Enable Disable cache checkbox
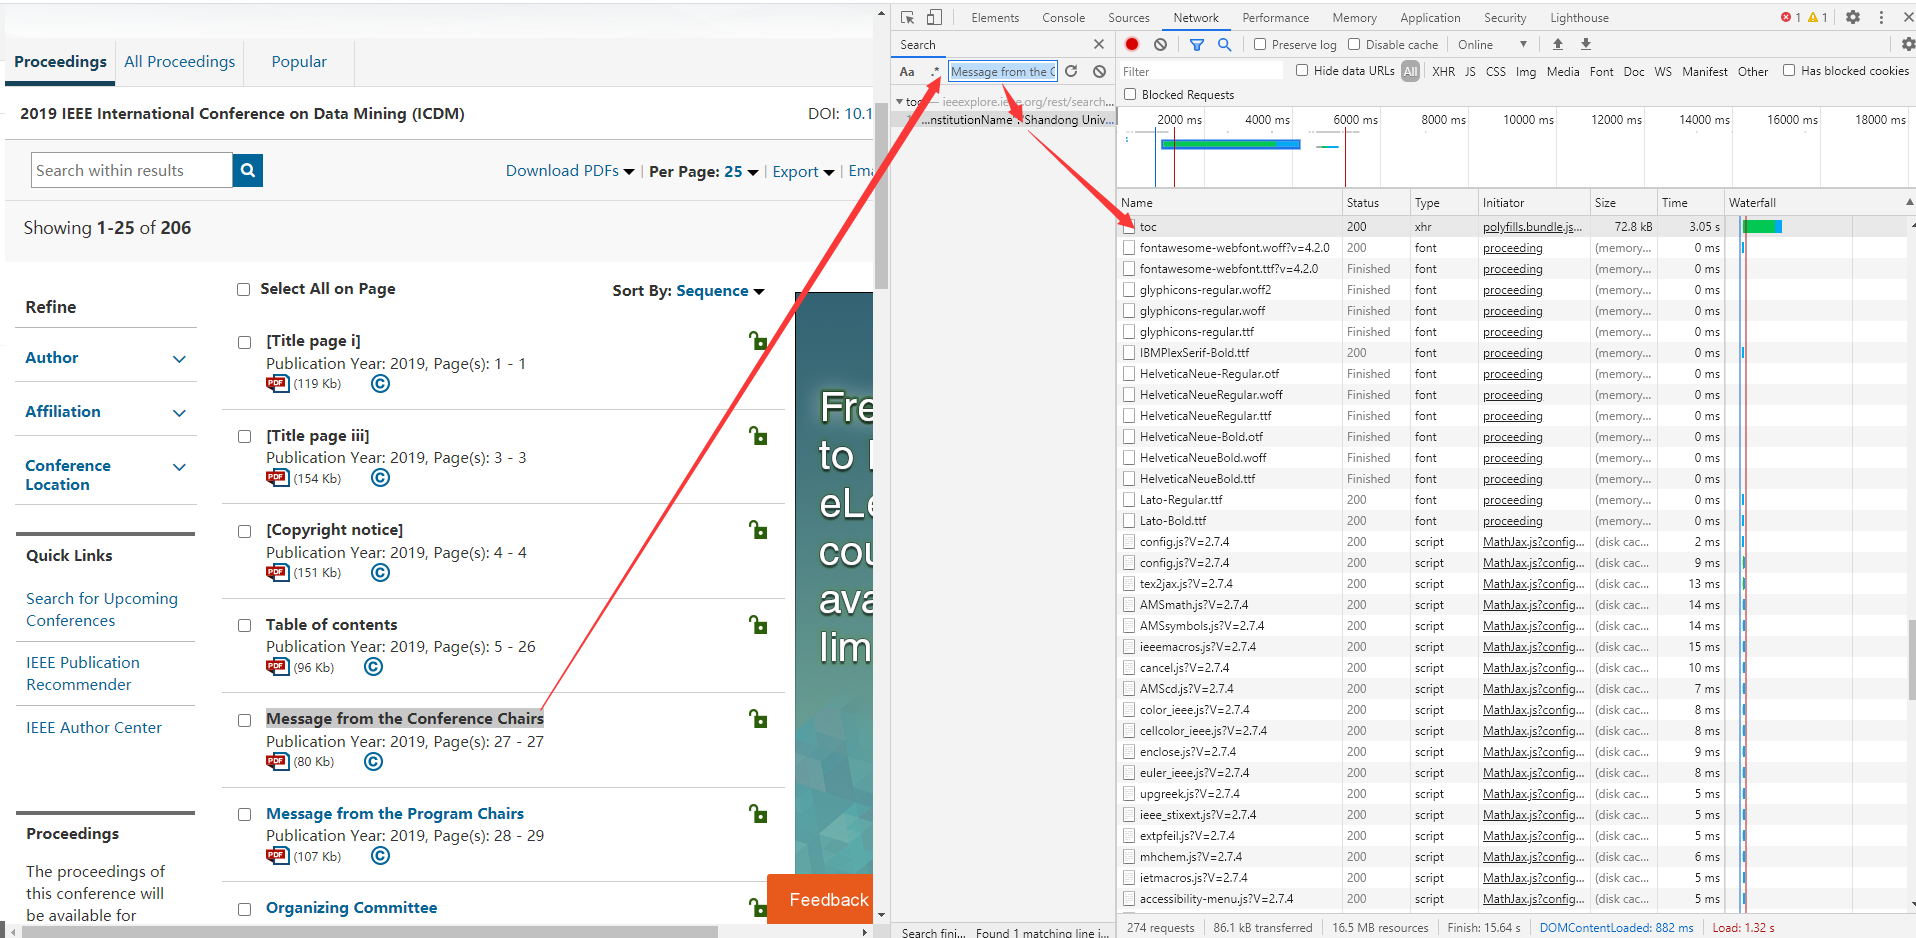 click(x=1354, y=44)
